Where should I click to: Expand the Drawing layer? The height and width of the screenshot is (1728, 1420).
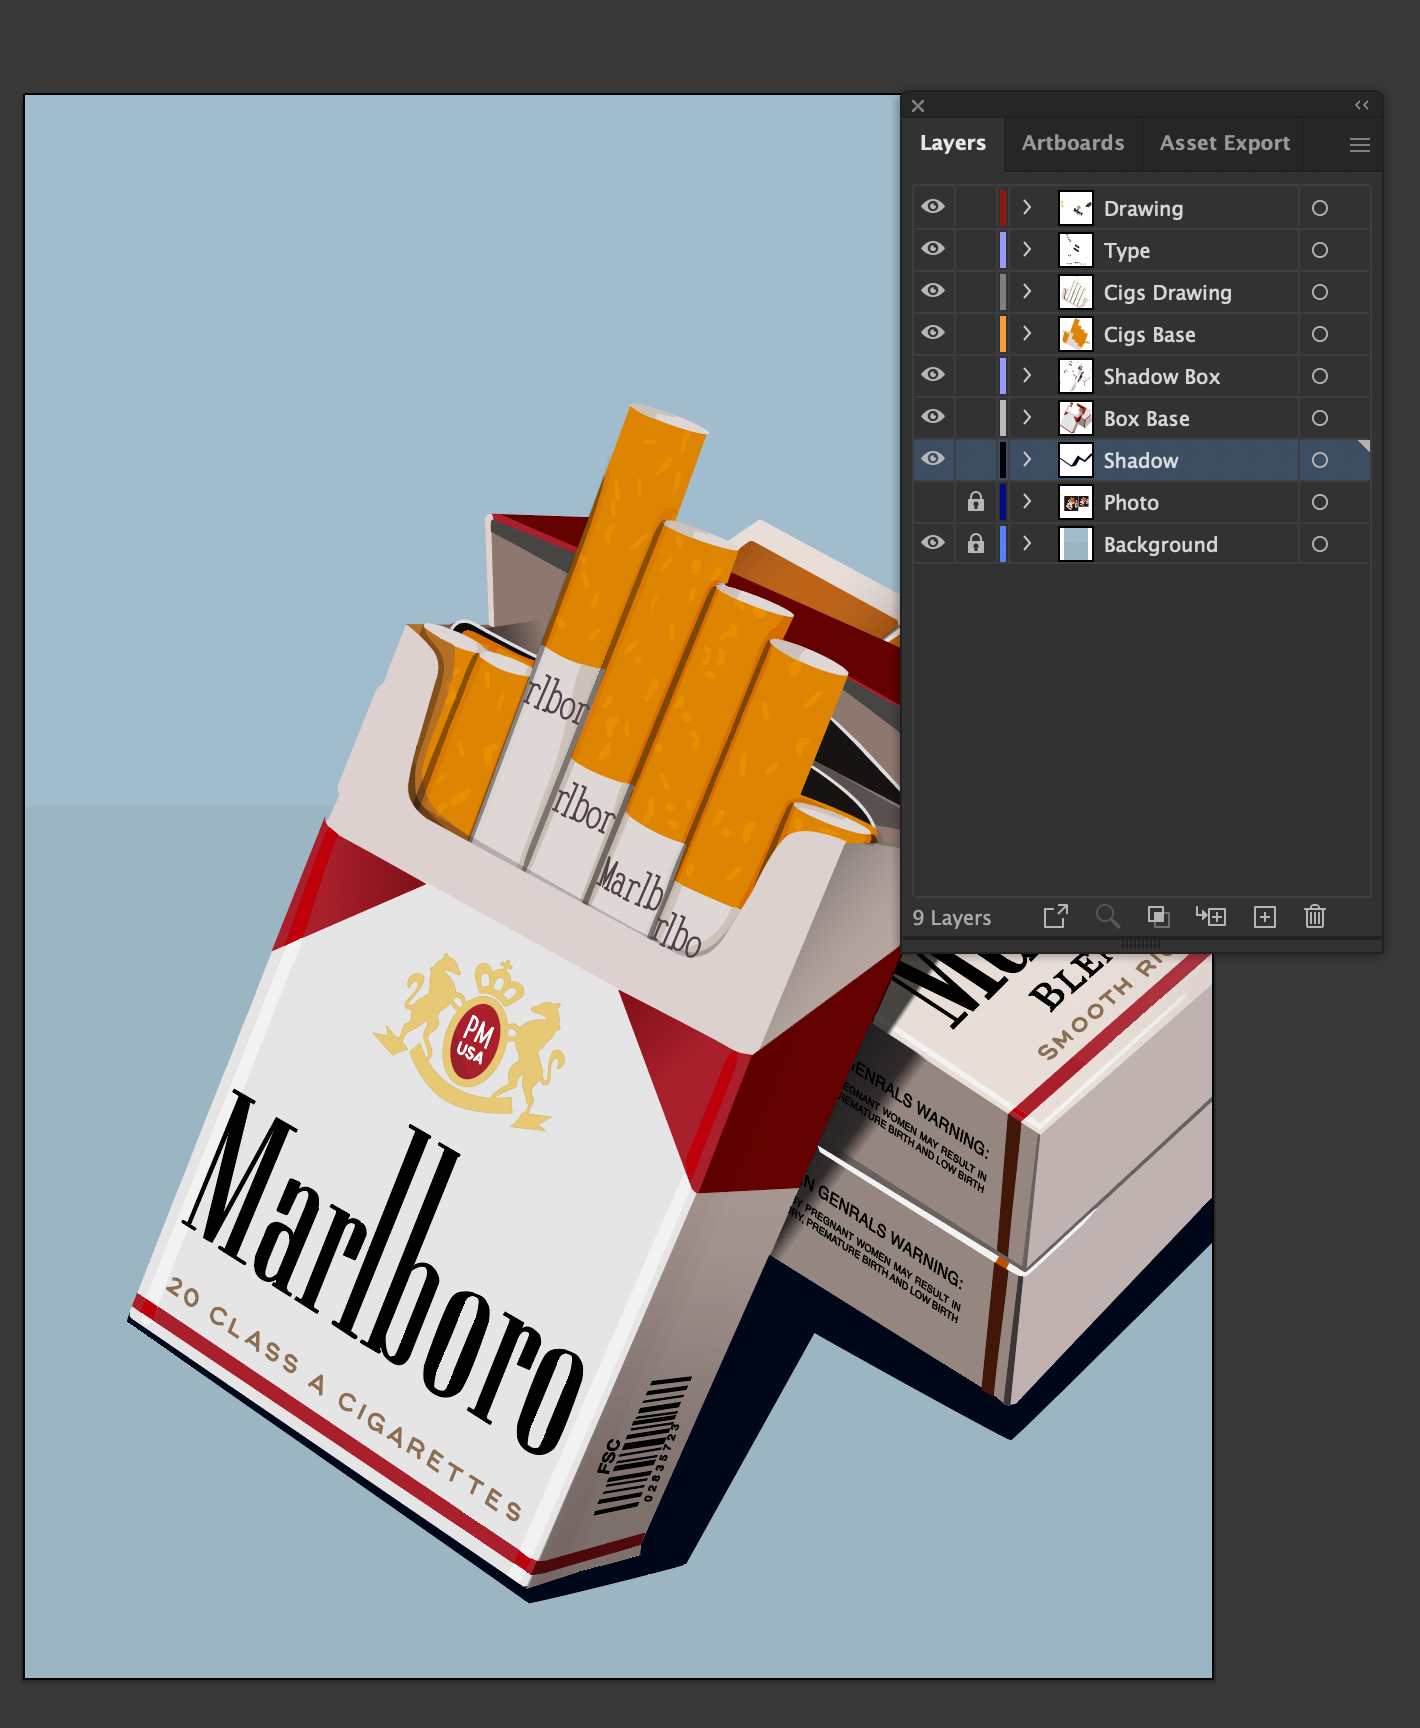pos(1027,207)
